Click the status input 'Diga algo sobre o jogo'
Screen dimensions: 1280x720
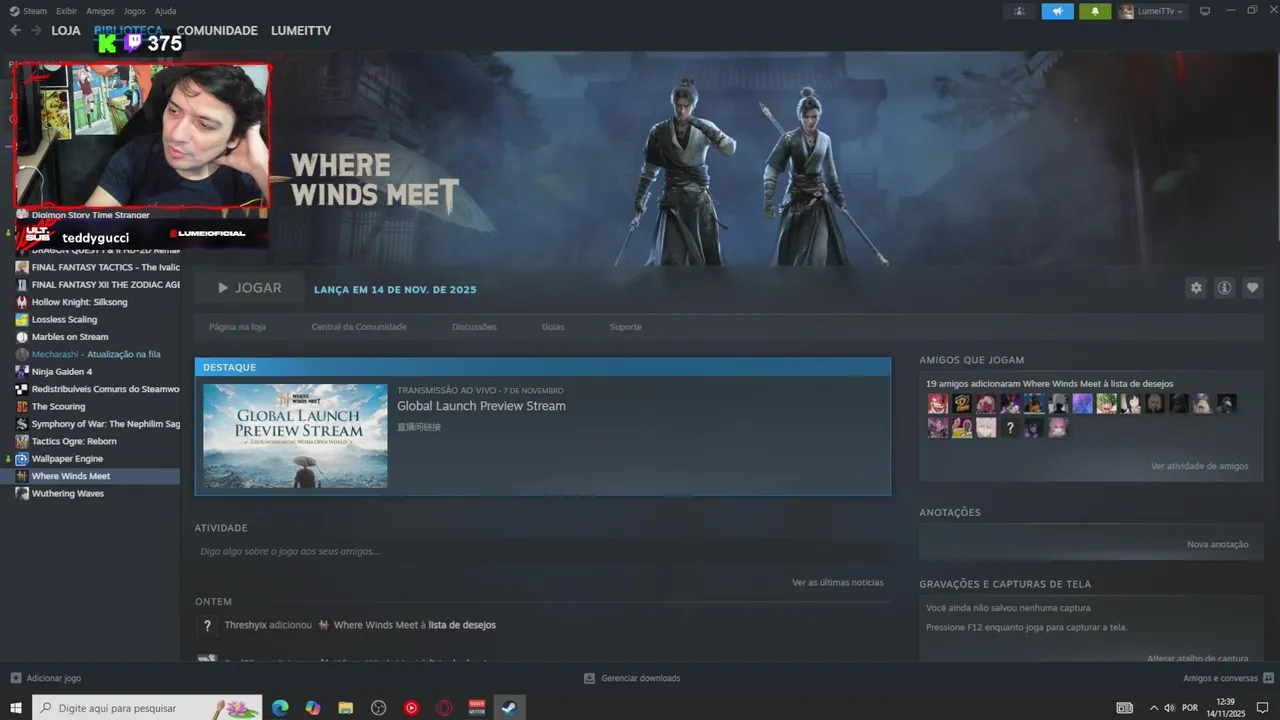(x=542, y=551)
